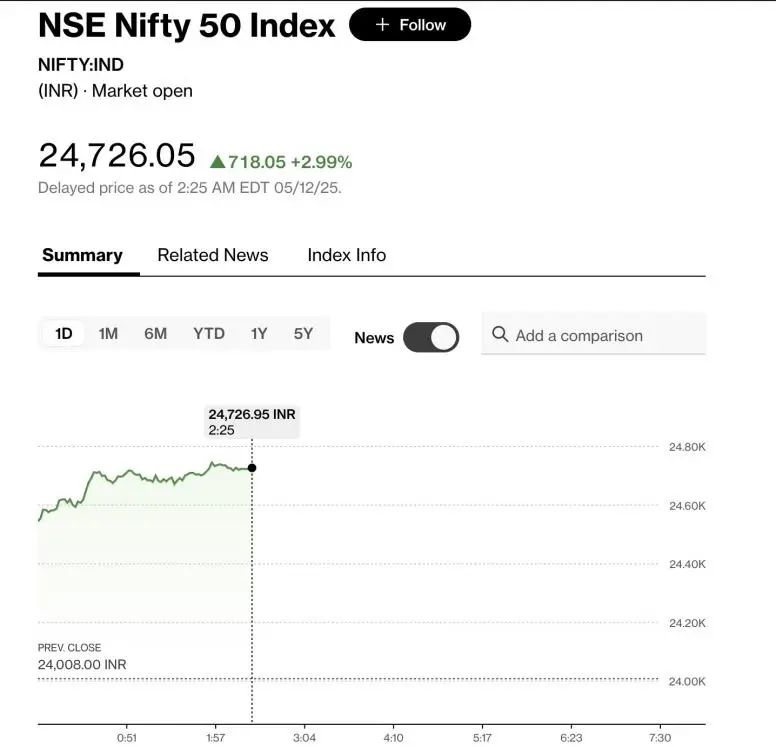Click the chart's current price dot
Viewport: 776px width, 747px height.
252,468
